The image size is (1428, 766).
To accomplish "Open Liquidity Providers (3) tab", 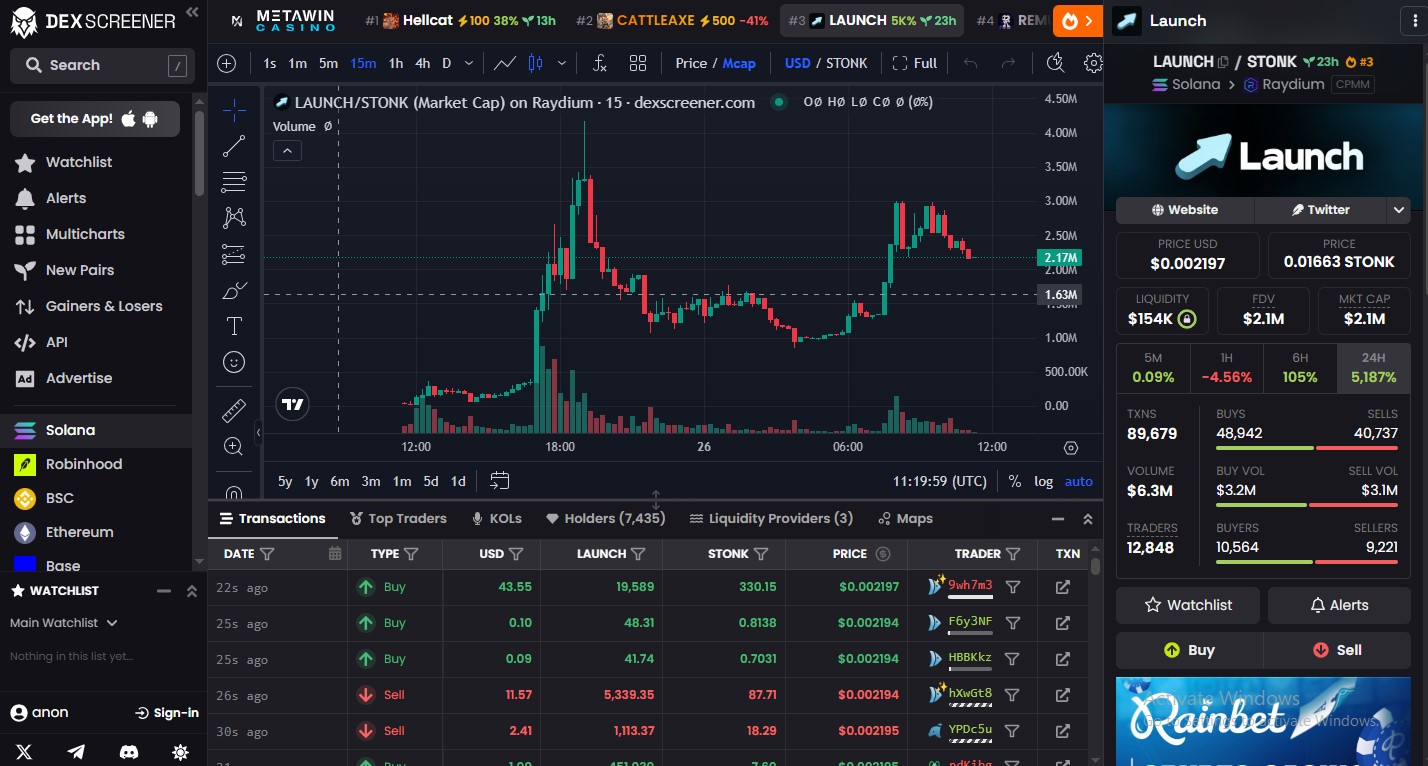I will click(771, 518).
